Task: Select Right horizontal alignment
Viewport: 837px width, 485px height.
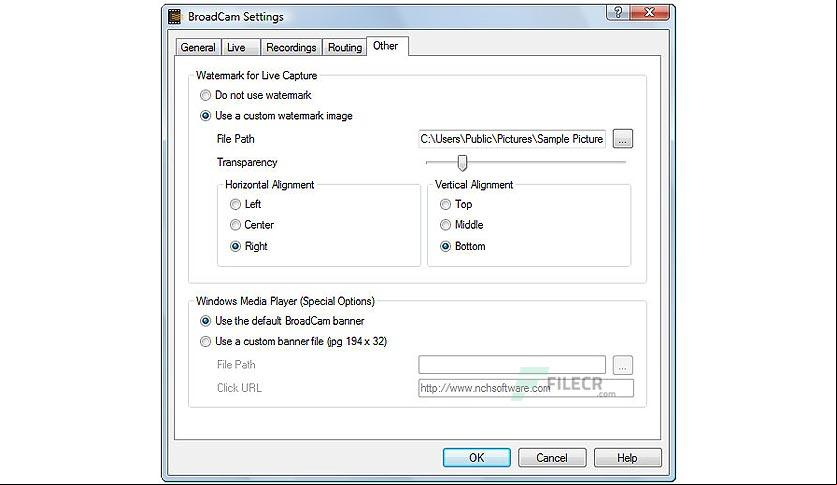Action: point(249,247)
